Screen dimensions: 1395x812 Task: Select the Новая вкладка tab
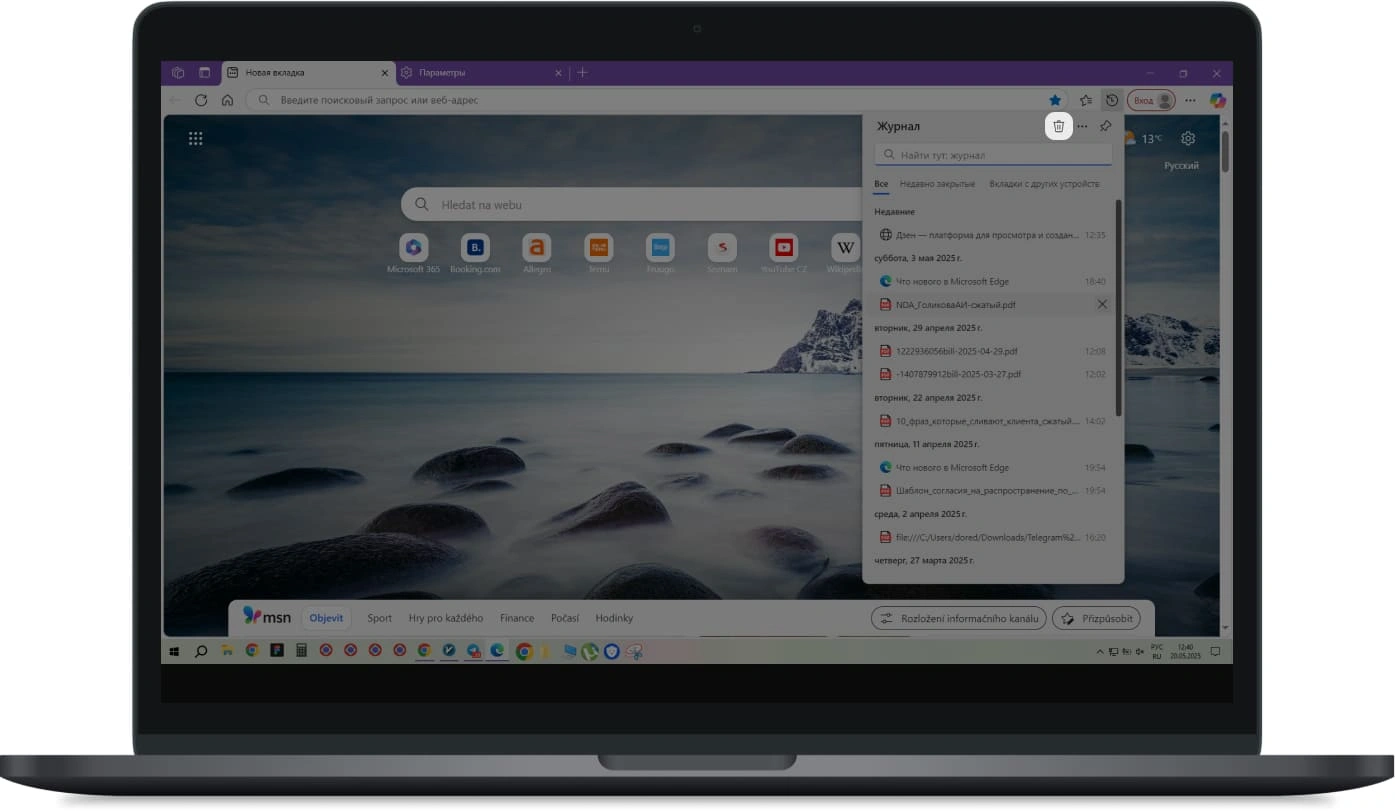point(308,73)
